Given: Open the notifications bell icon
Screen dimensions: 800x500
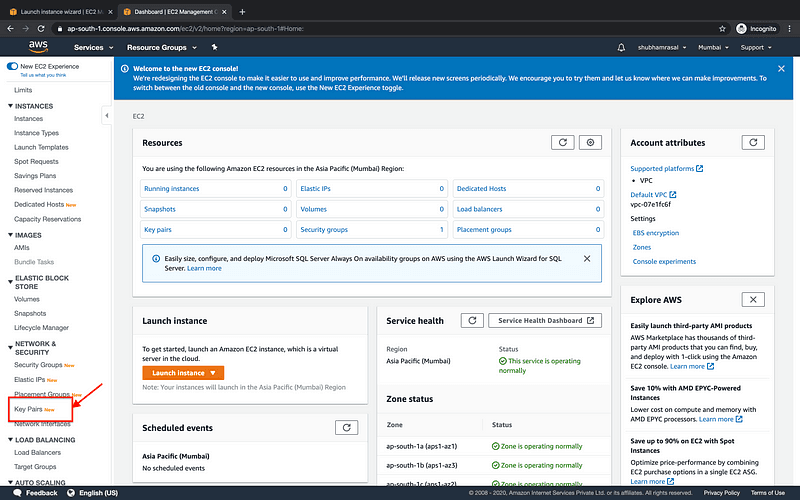Looking at the screenshot, I should (x=621, y=47).
